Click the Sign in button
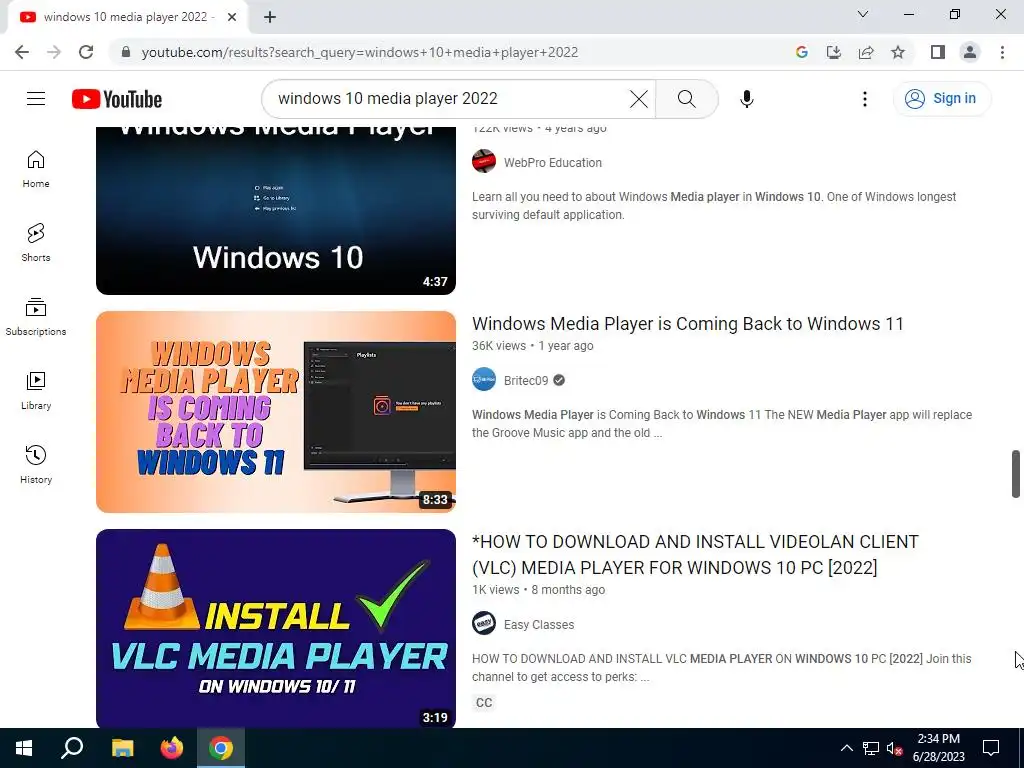Image resolution: width=1024 pixels, height=768 pixels. coord(942,99)
